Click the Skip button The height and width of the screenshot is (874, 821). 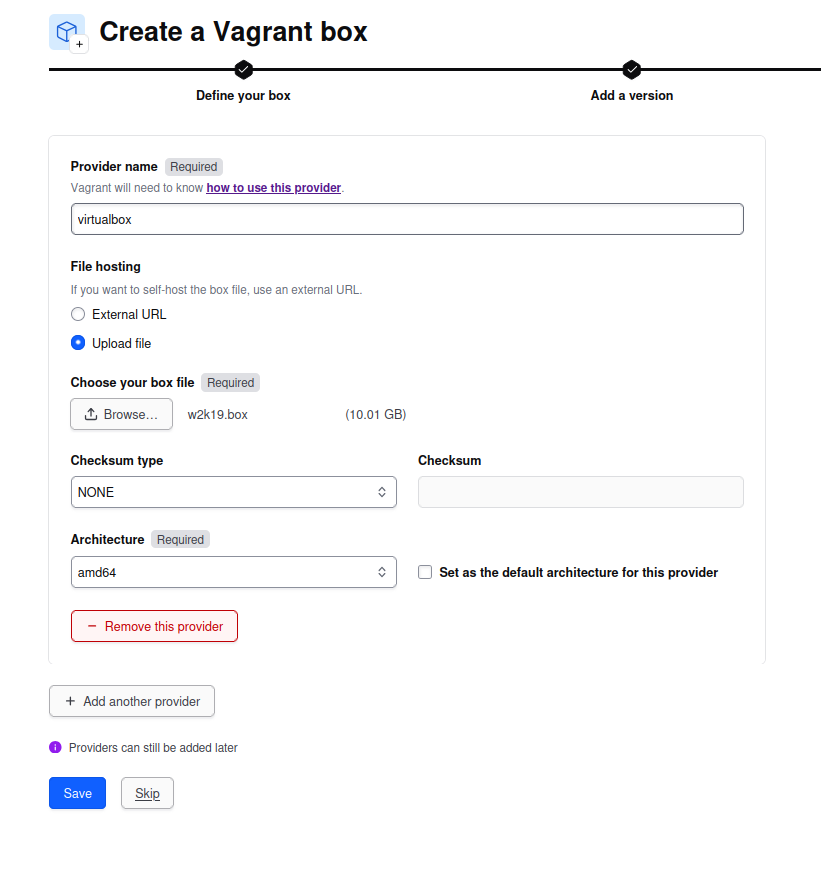tap(147, 793)
